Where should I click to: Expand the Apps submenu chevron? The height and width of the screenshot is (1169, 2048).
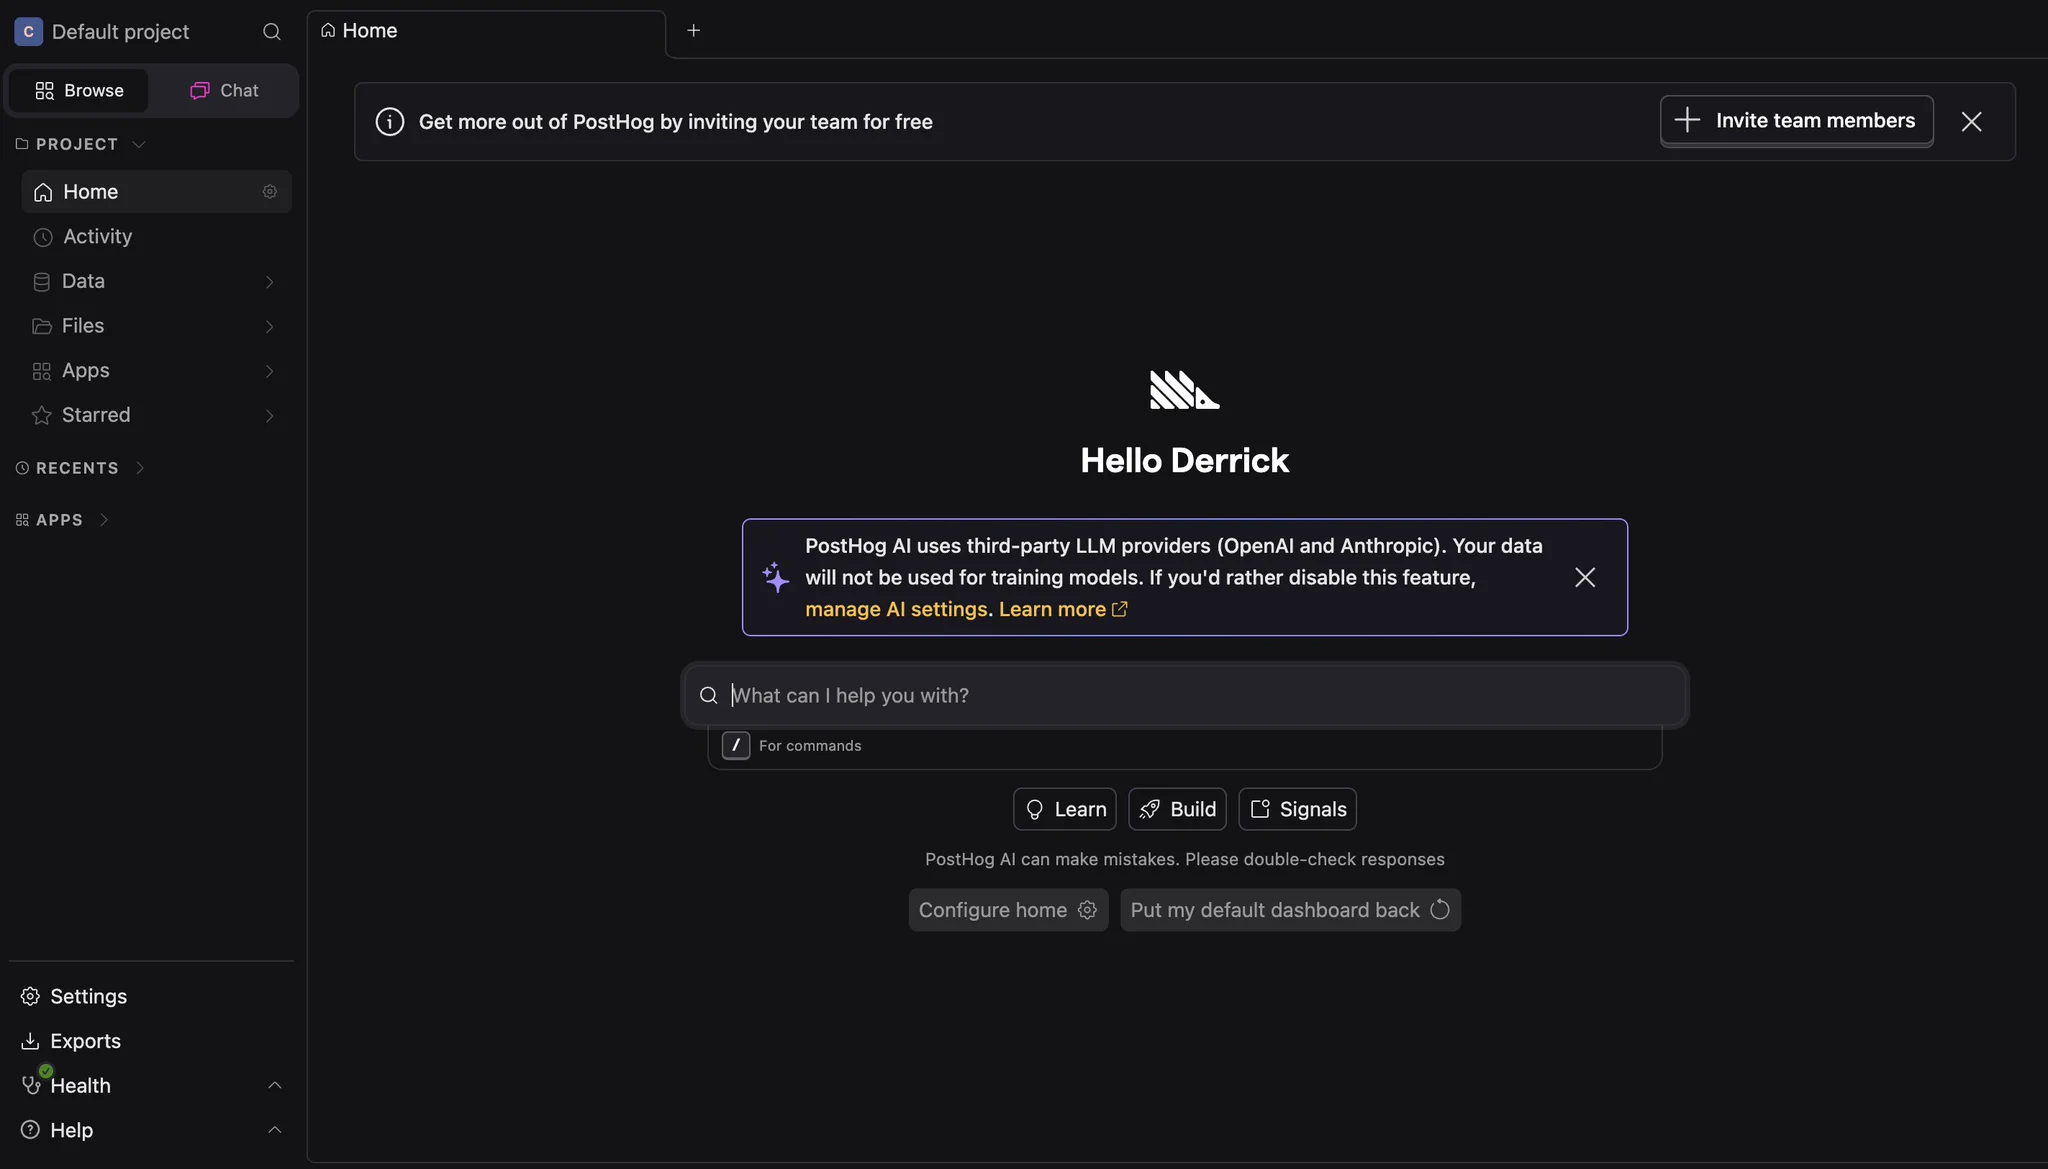coord(269,371)
